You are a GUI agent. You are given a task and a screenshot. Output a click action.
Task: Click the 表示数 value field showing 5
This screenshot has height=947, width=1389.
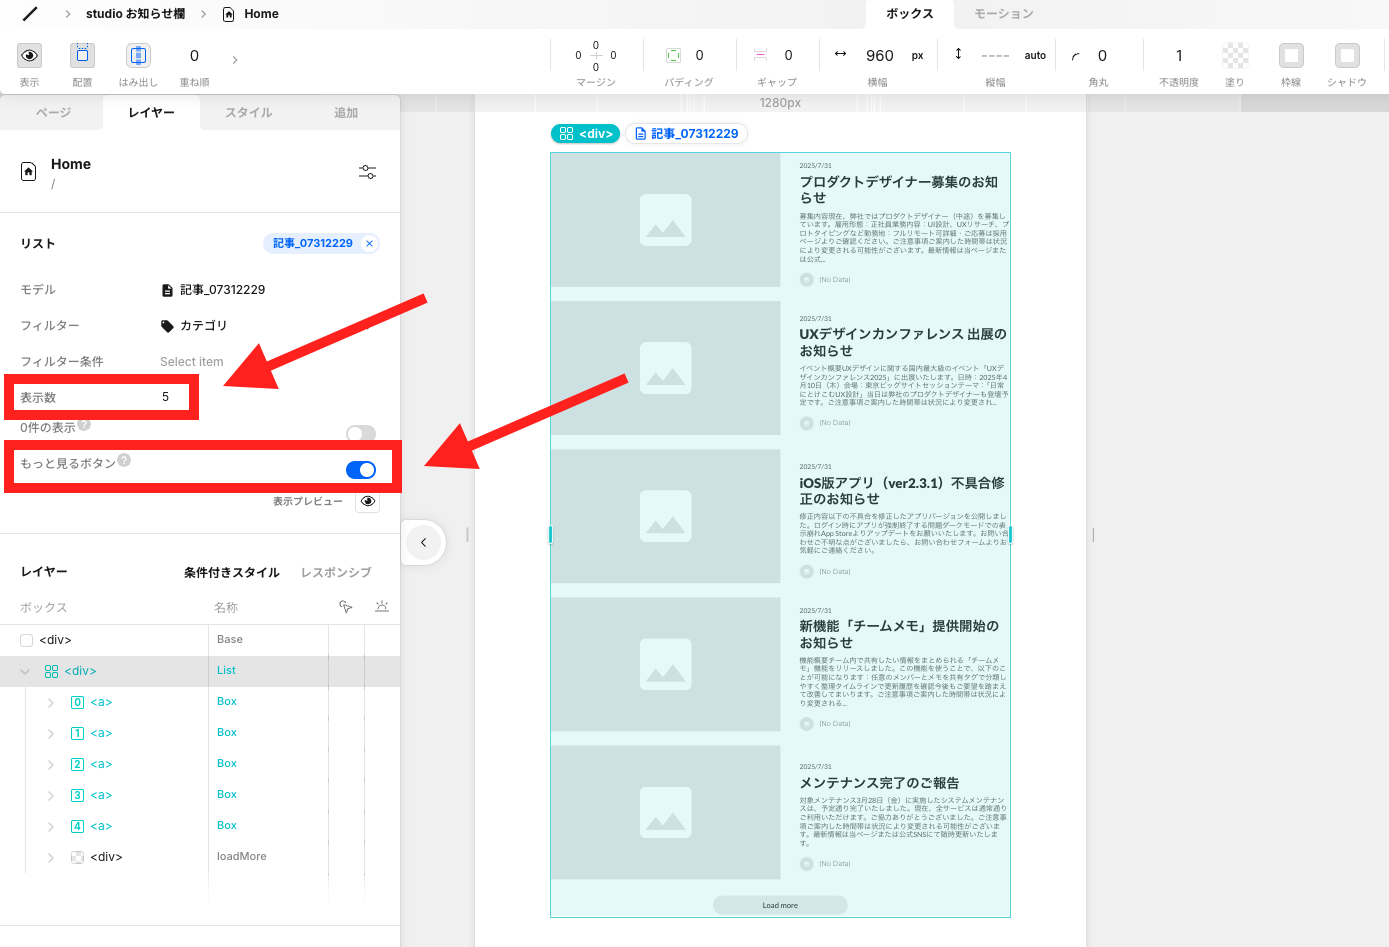(x=167, y=397)
